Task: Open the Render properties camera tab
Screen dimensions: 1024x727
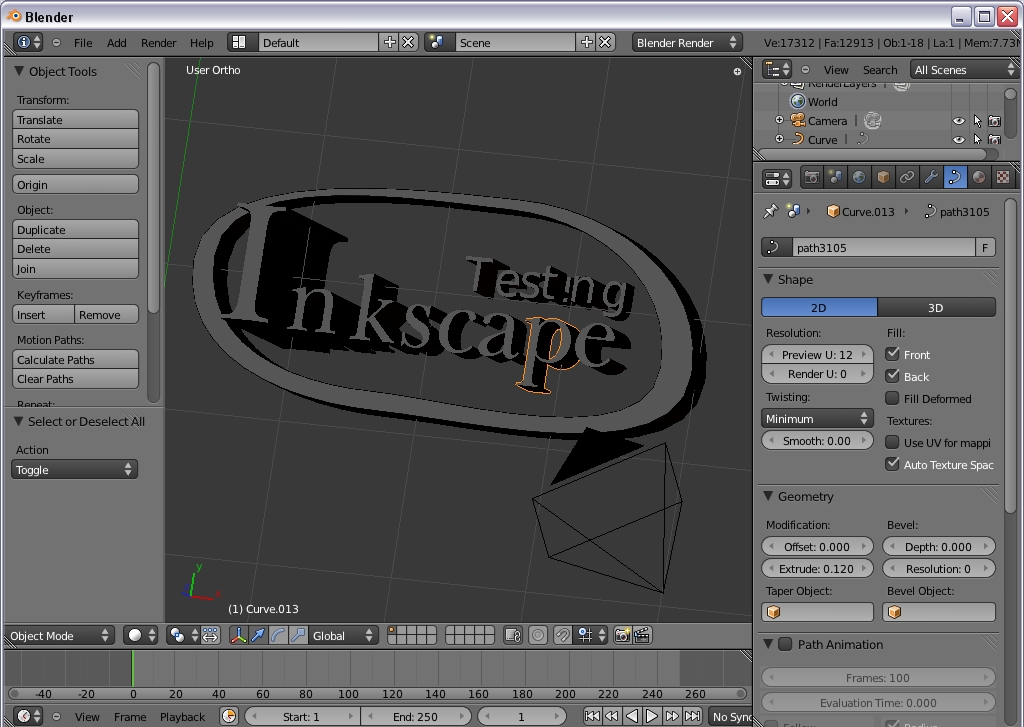Action: pos(812,177)
